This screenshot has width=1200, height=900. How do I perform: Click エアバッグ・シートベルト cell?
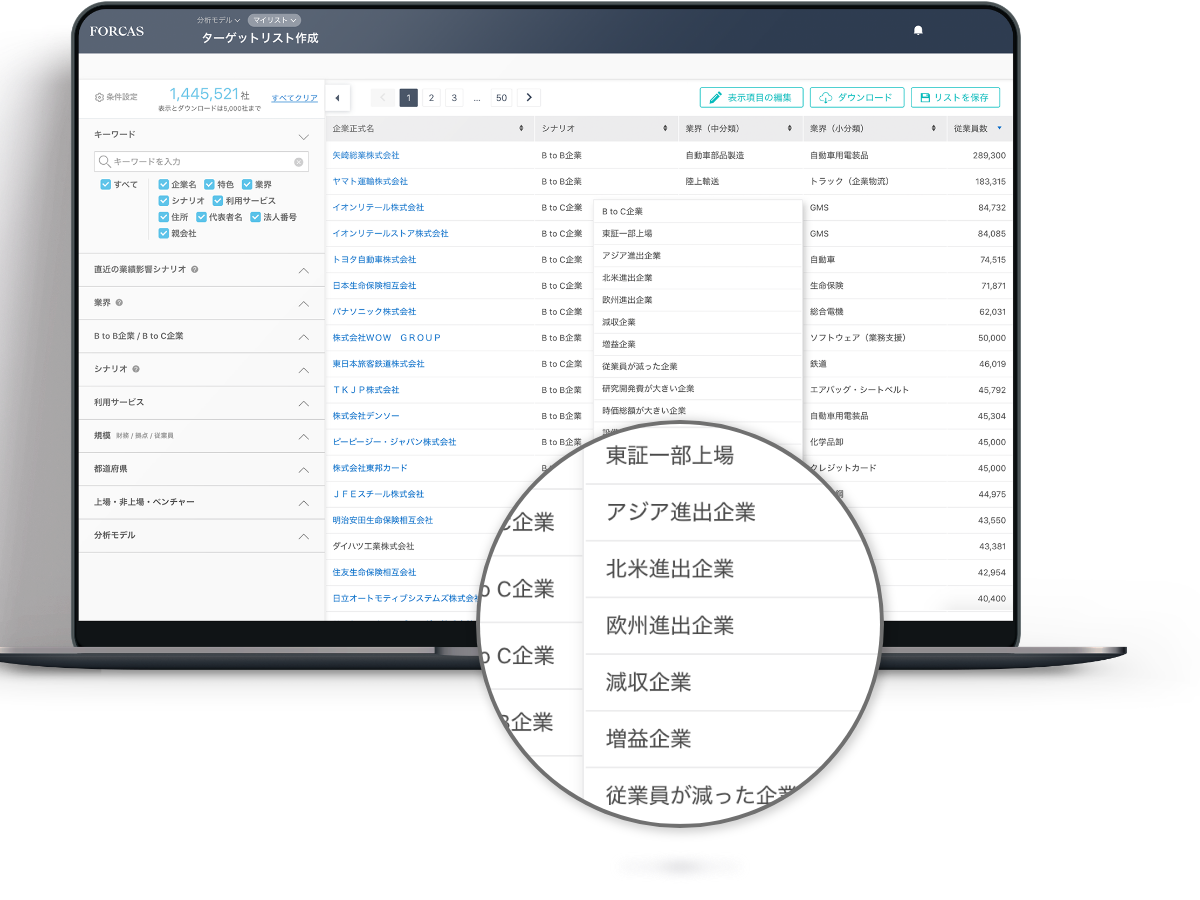tap(859, 389)
